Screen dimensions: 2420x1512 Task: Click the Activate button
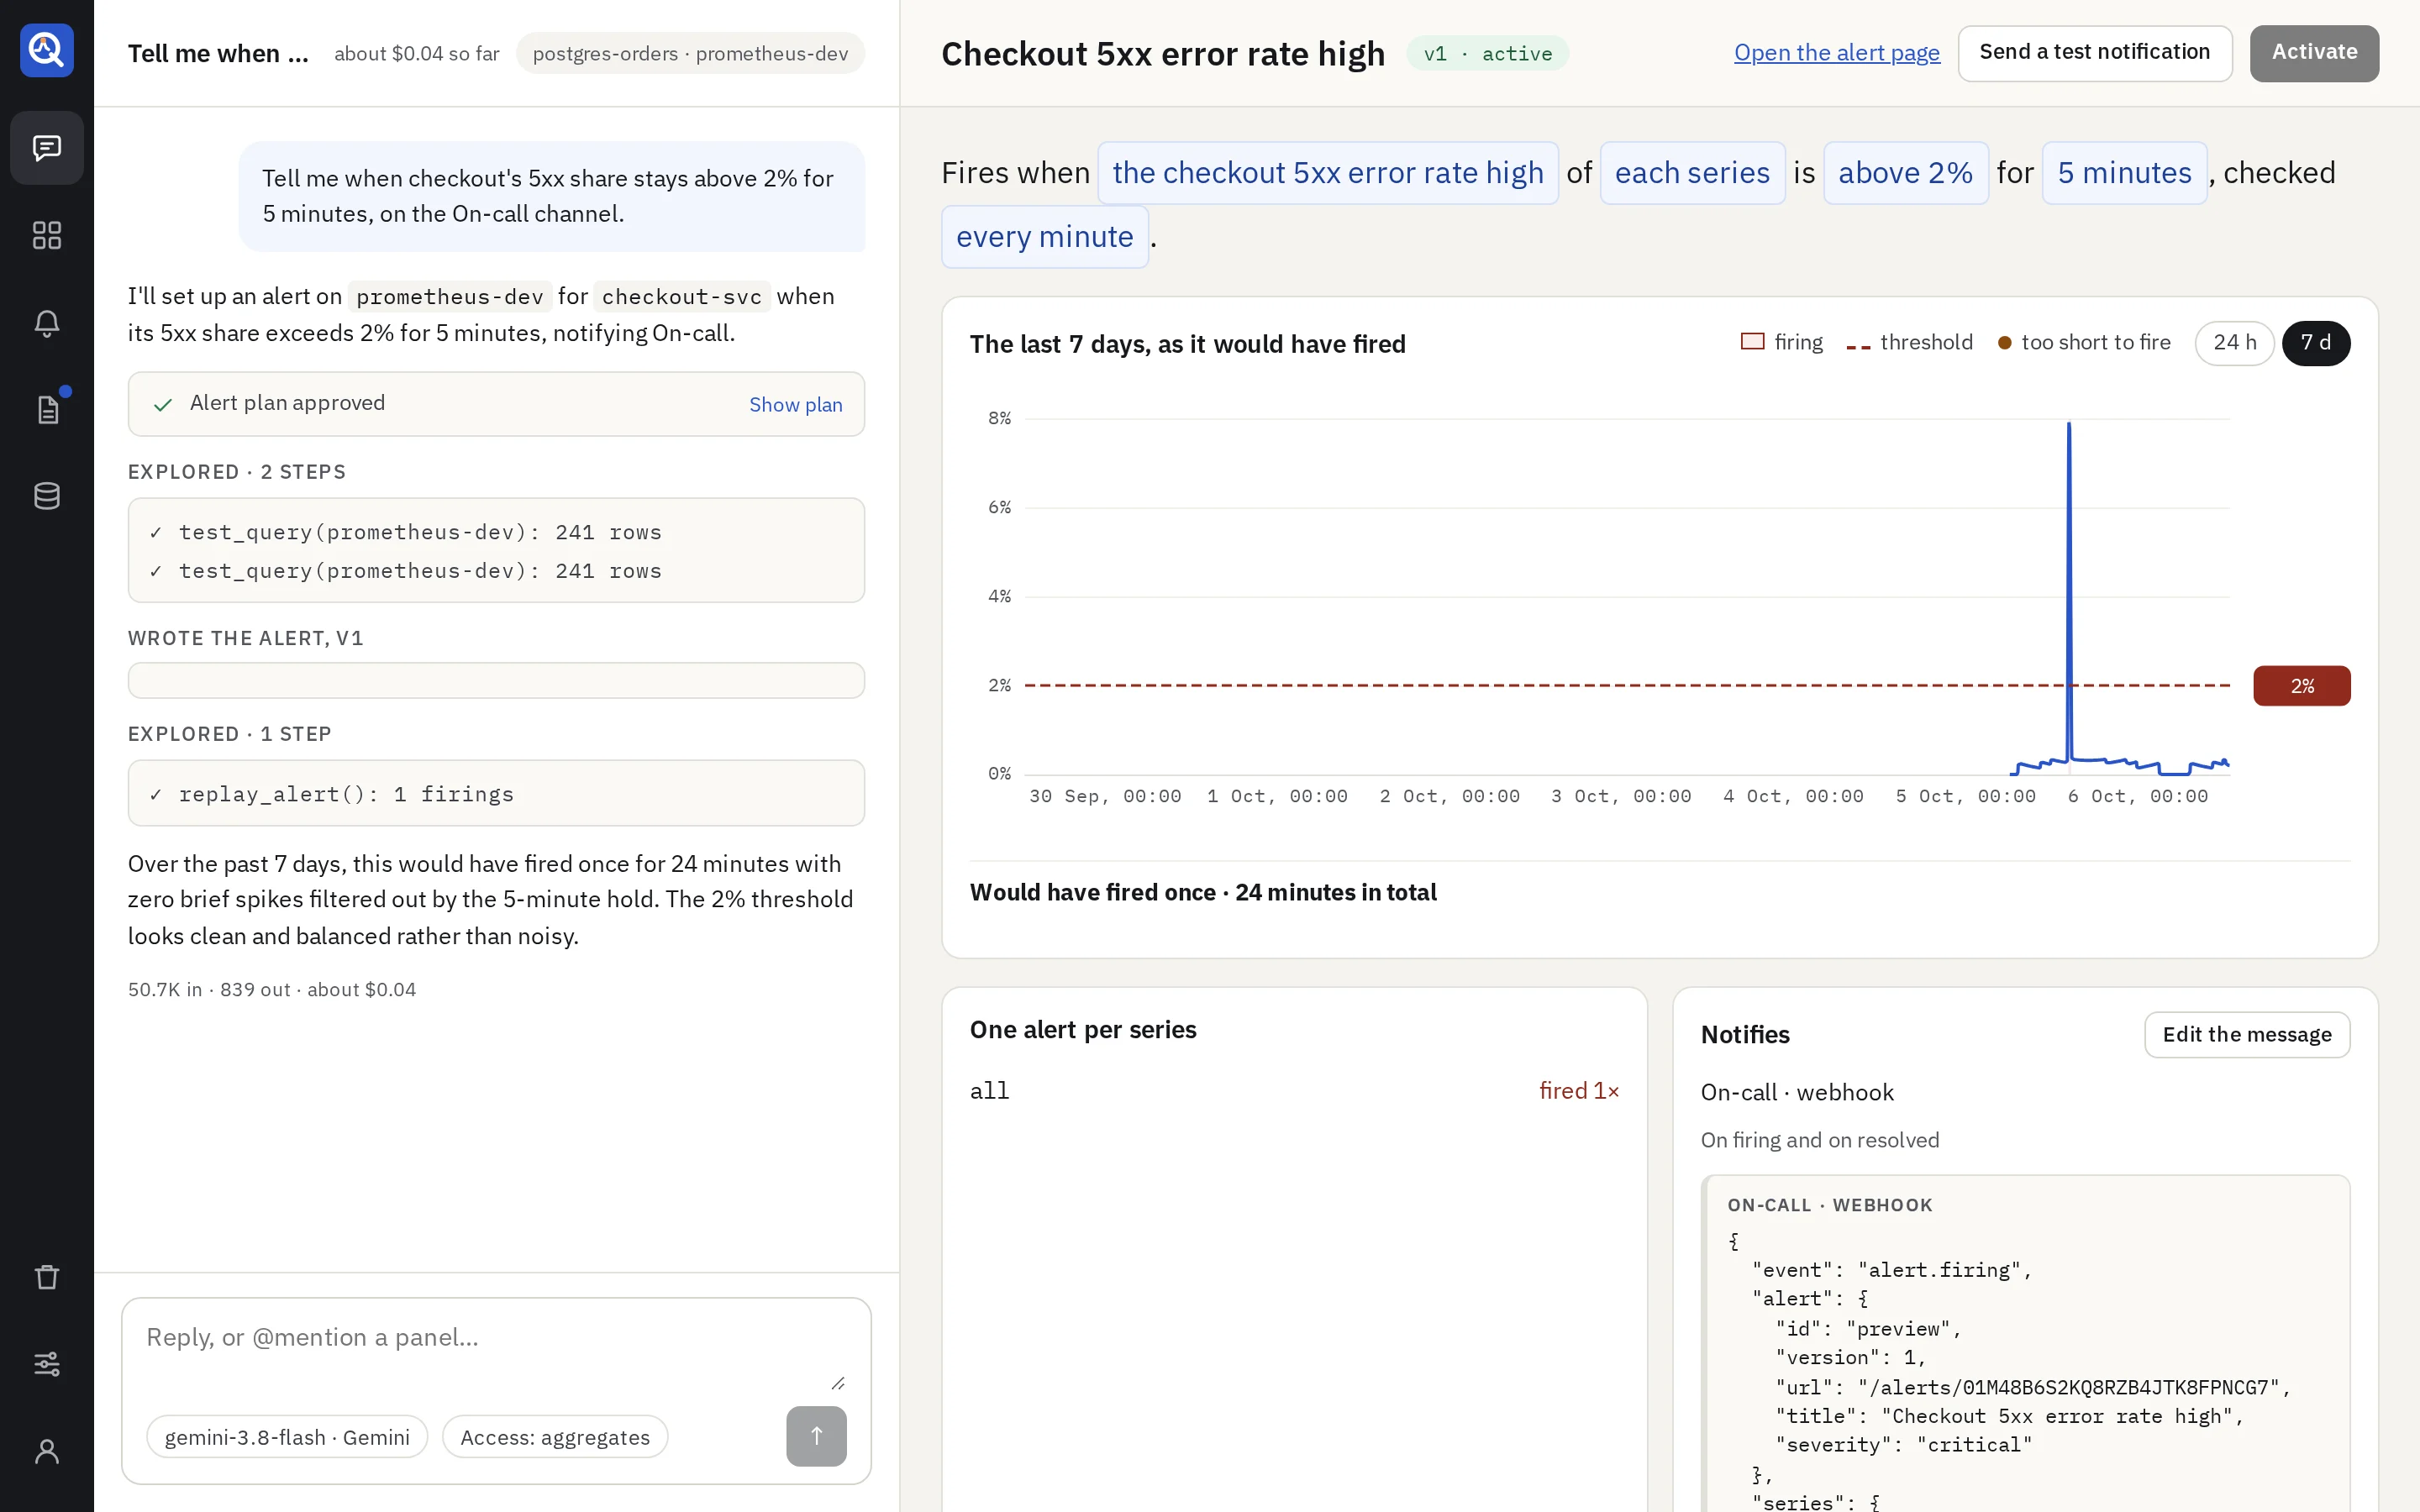(2314, 53)
